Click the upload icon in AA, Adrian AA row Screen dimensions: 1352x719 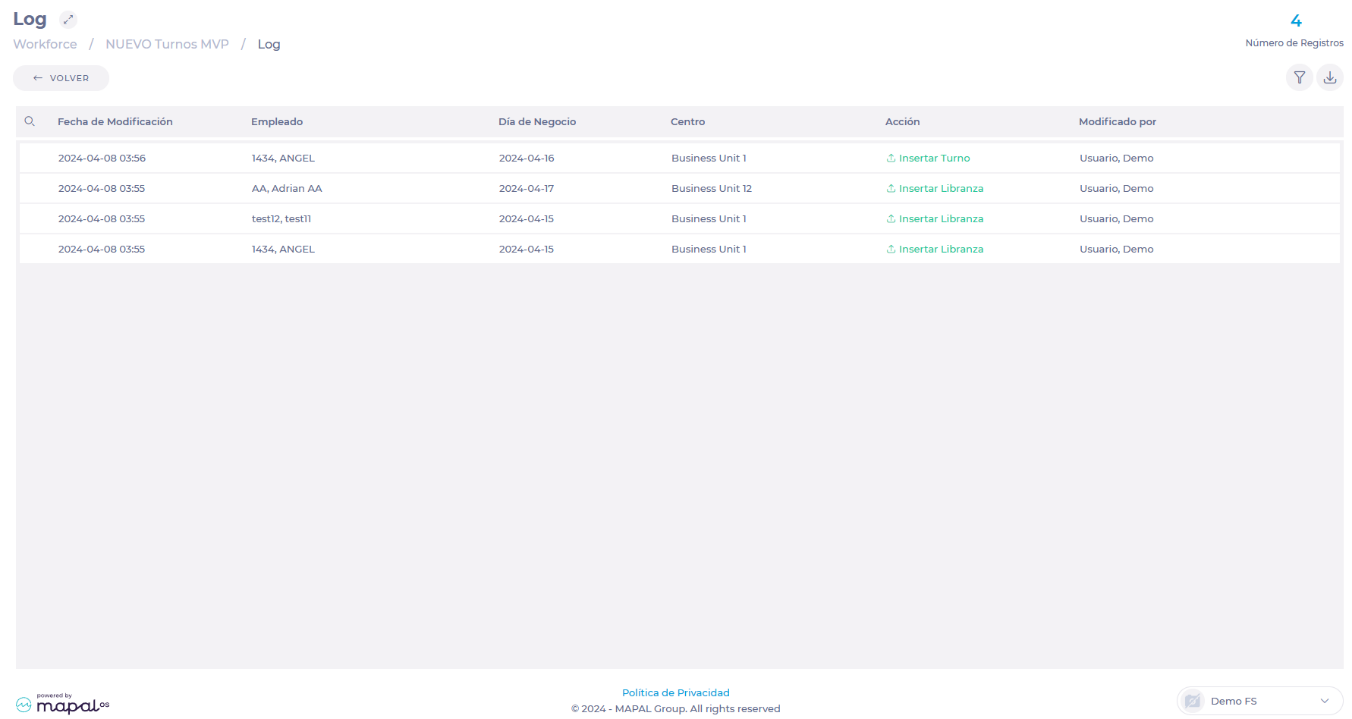click(891, 189)
